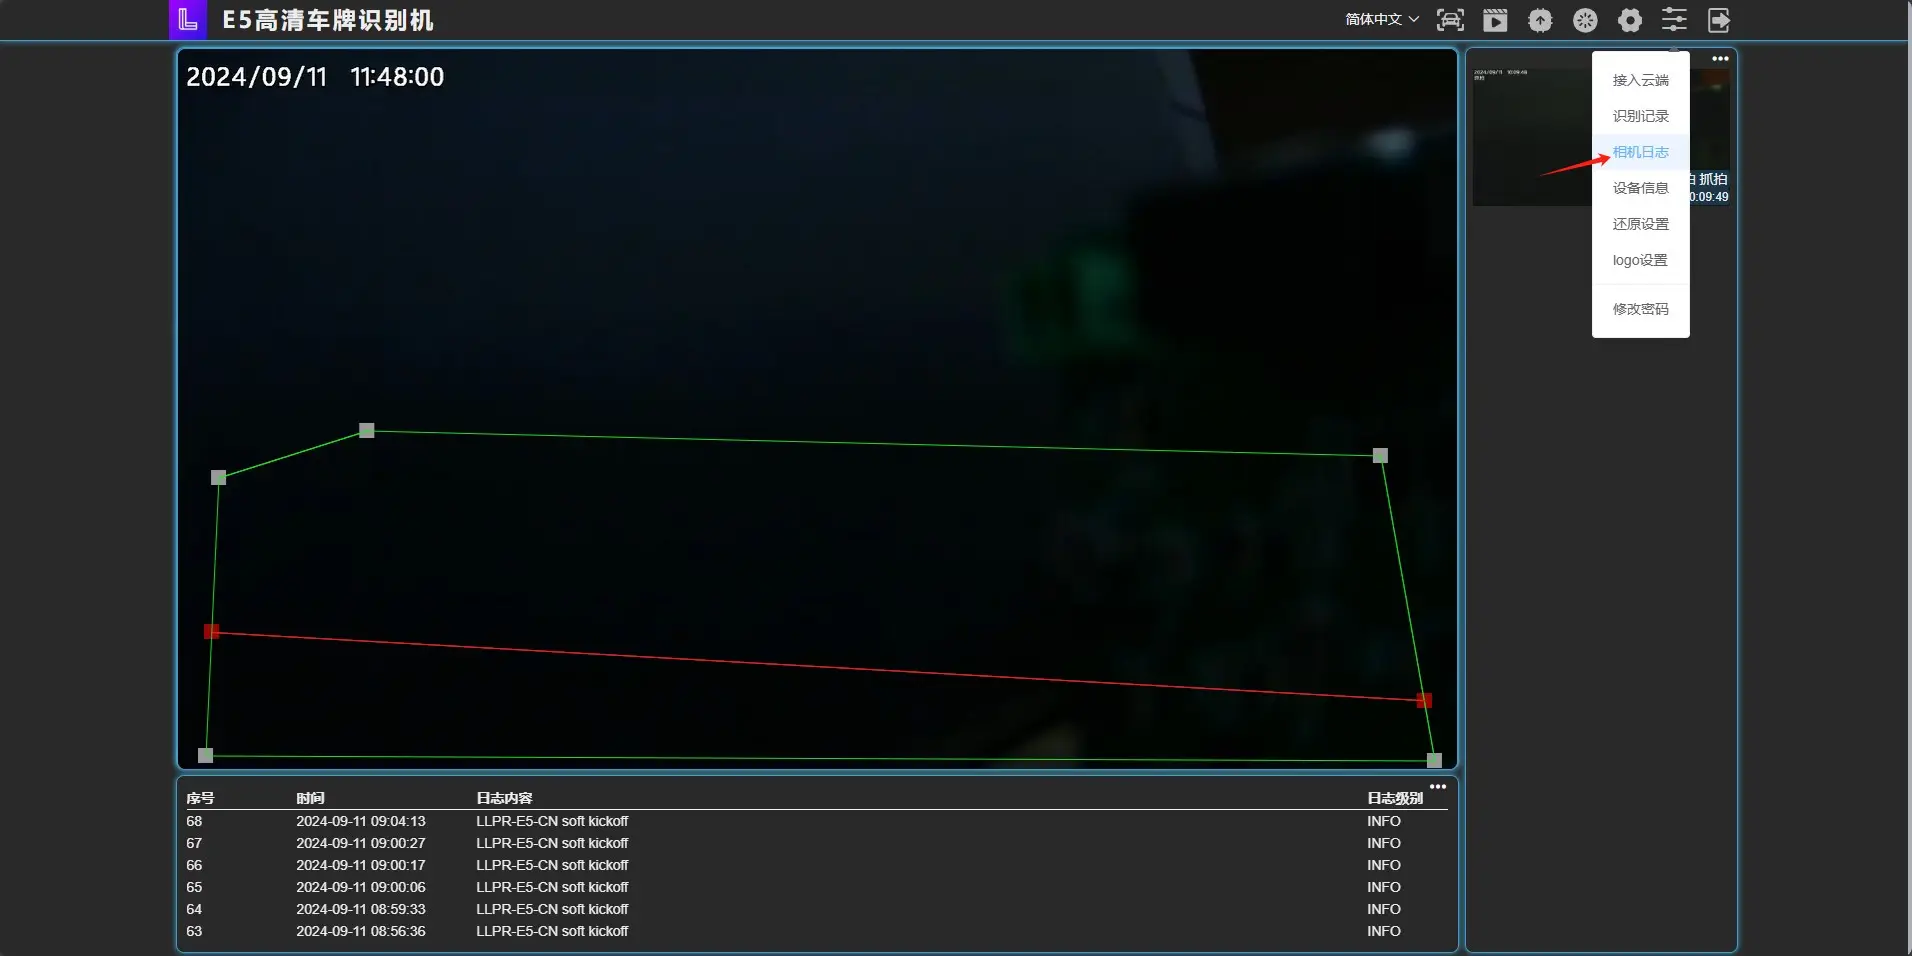Click the logout exit-arrow icon
The image size is (1912, 956).
(x=1718, y=20)
